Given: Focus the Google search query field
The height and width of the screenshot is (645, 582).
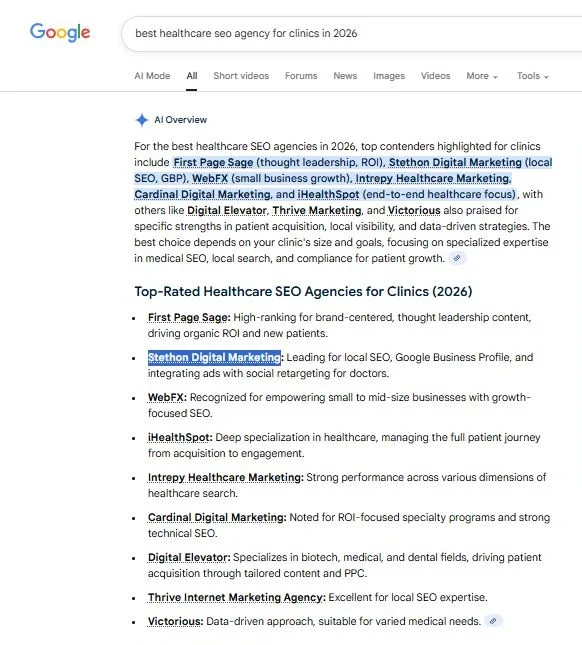Looking at the screenshot, I should click(352, 33).
